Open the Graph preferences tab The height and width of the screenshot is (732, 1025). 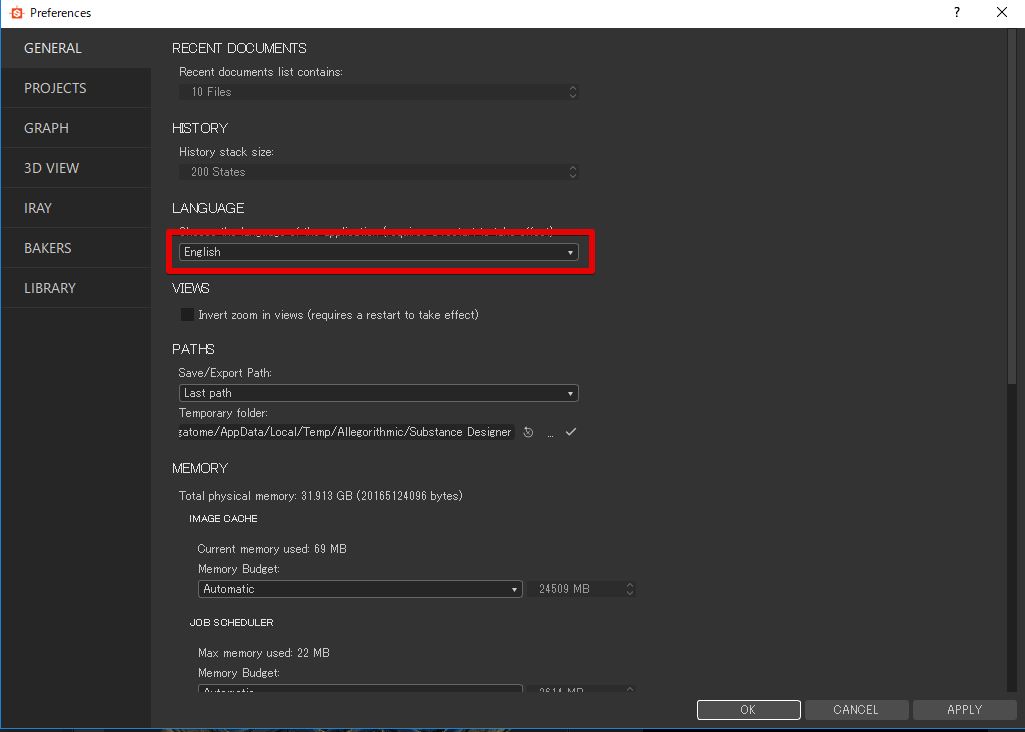[76, 128]
